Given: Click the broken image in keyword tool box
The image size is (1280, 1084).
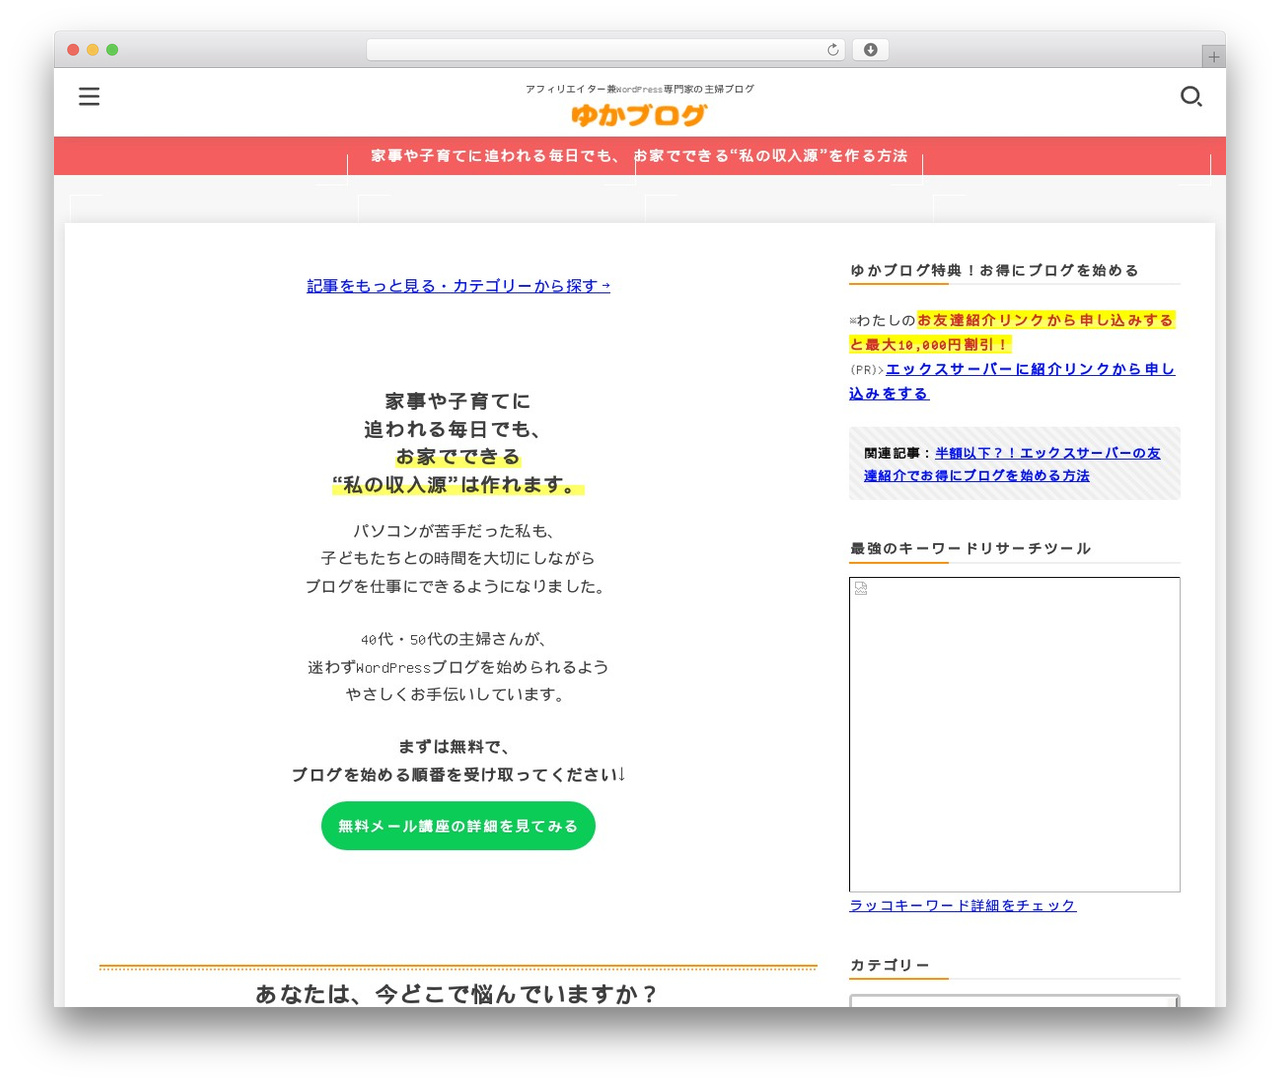Looking at the screenshot, I should pyautogui.click(x=1014, y=734).
